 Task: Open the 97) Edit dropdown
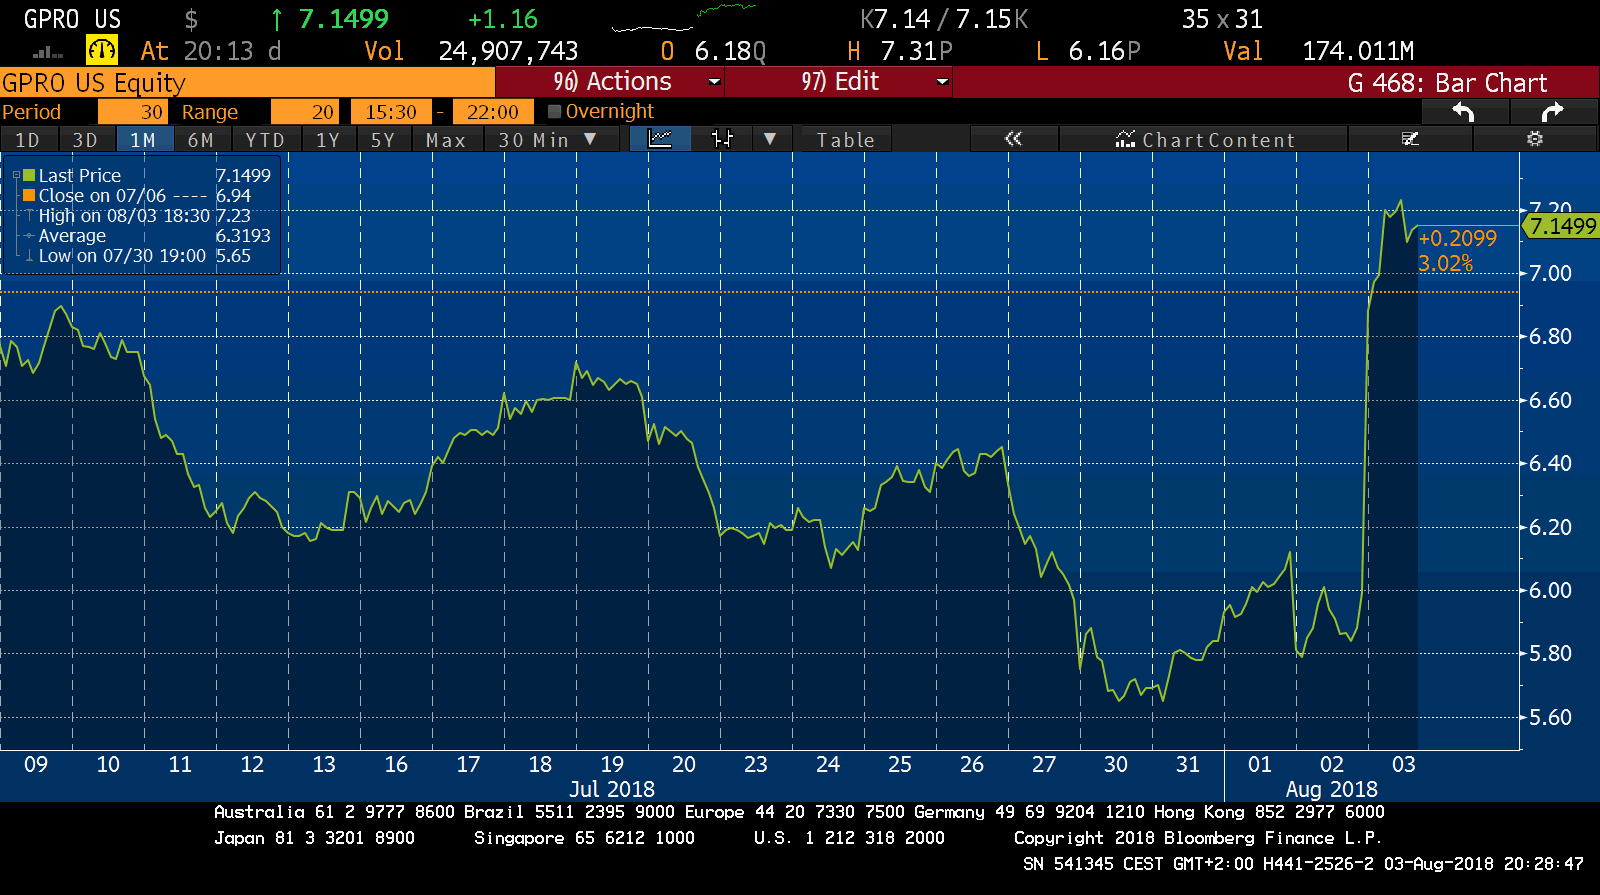(x=838, y=82)
